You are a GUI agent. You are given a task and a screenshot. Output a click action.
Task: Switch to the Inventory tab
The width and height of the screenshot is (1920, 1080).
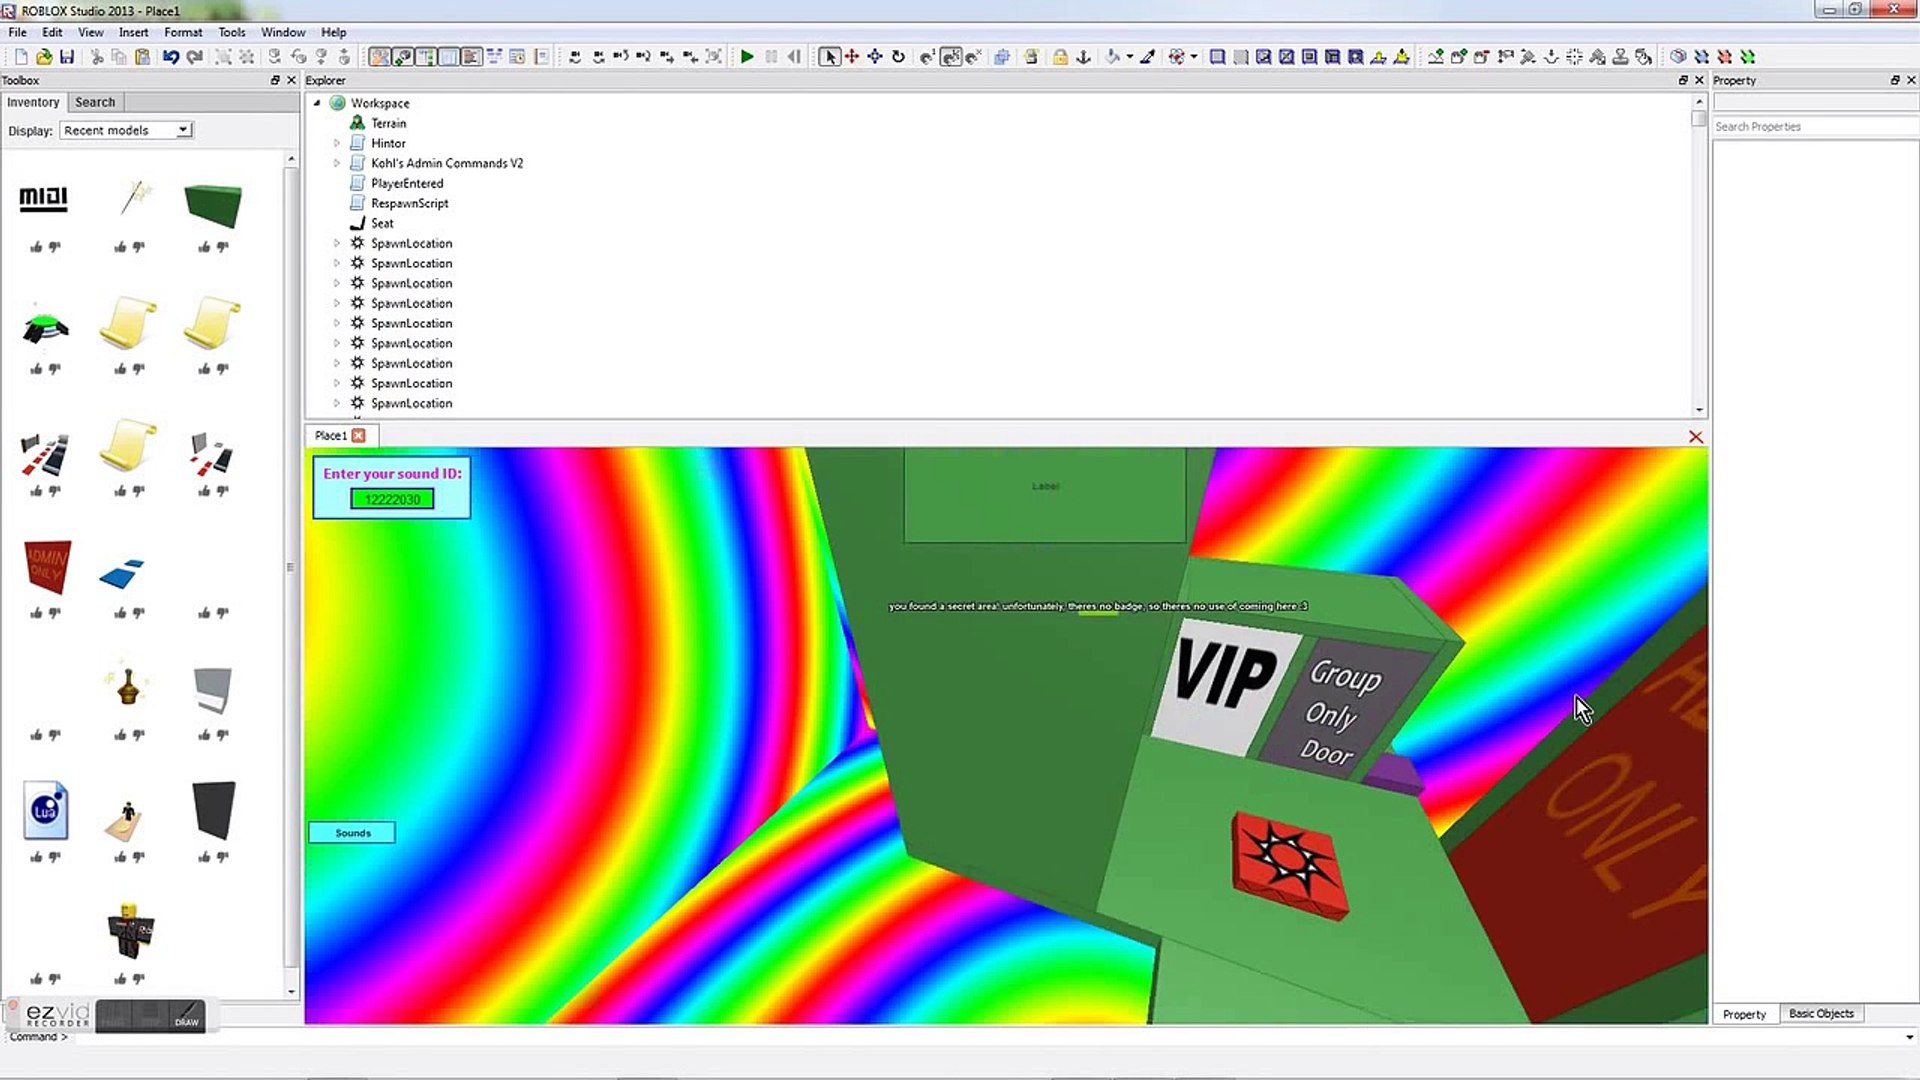(x=33, y=102)
